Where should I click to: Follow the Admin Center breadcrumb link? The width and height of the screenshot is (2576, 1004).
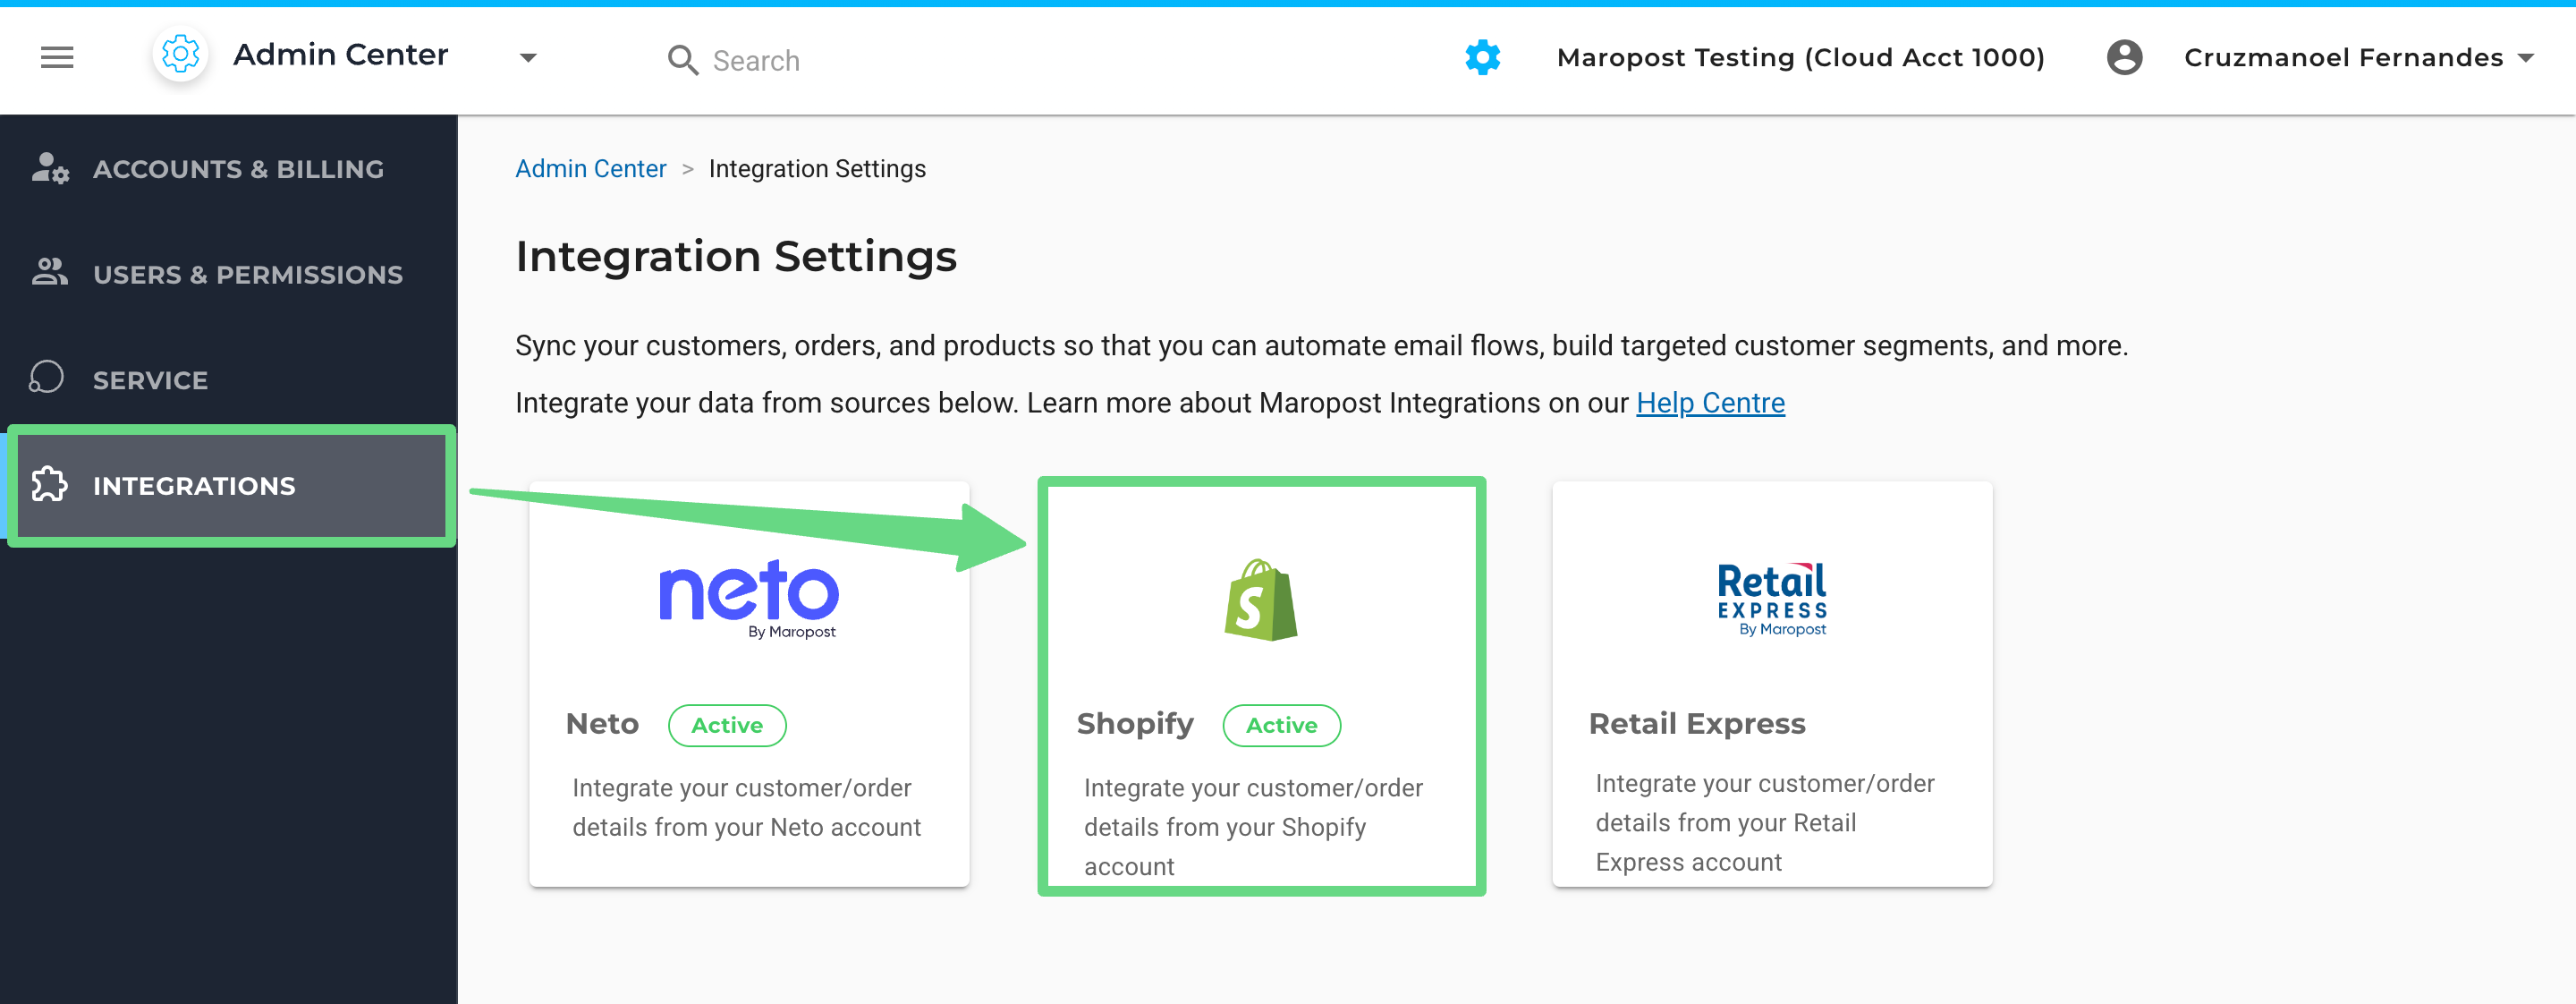[x=590, y=169]
